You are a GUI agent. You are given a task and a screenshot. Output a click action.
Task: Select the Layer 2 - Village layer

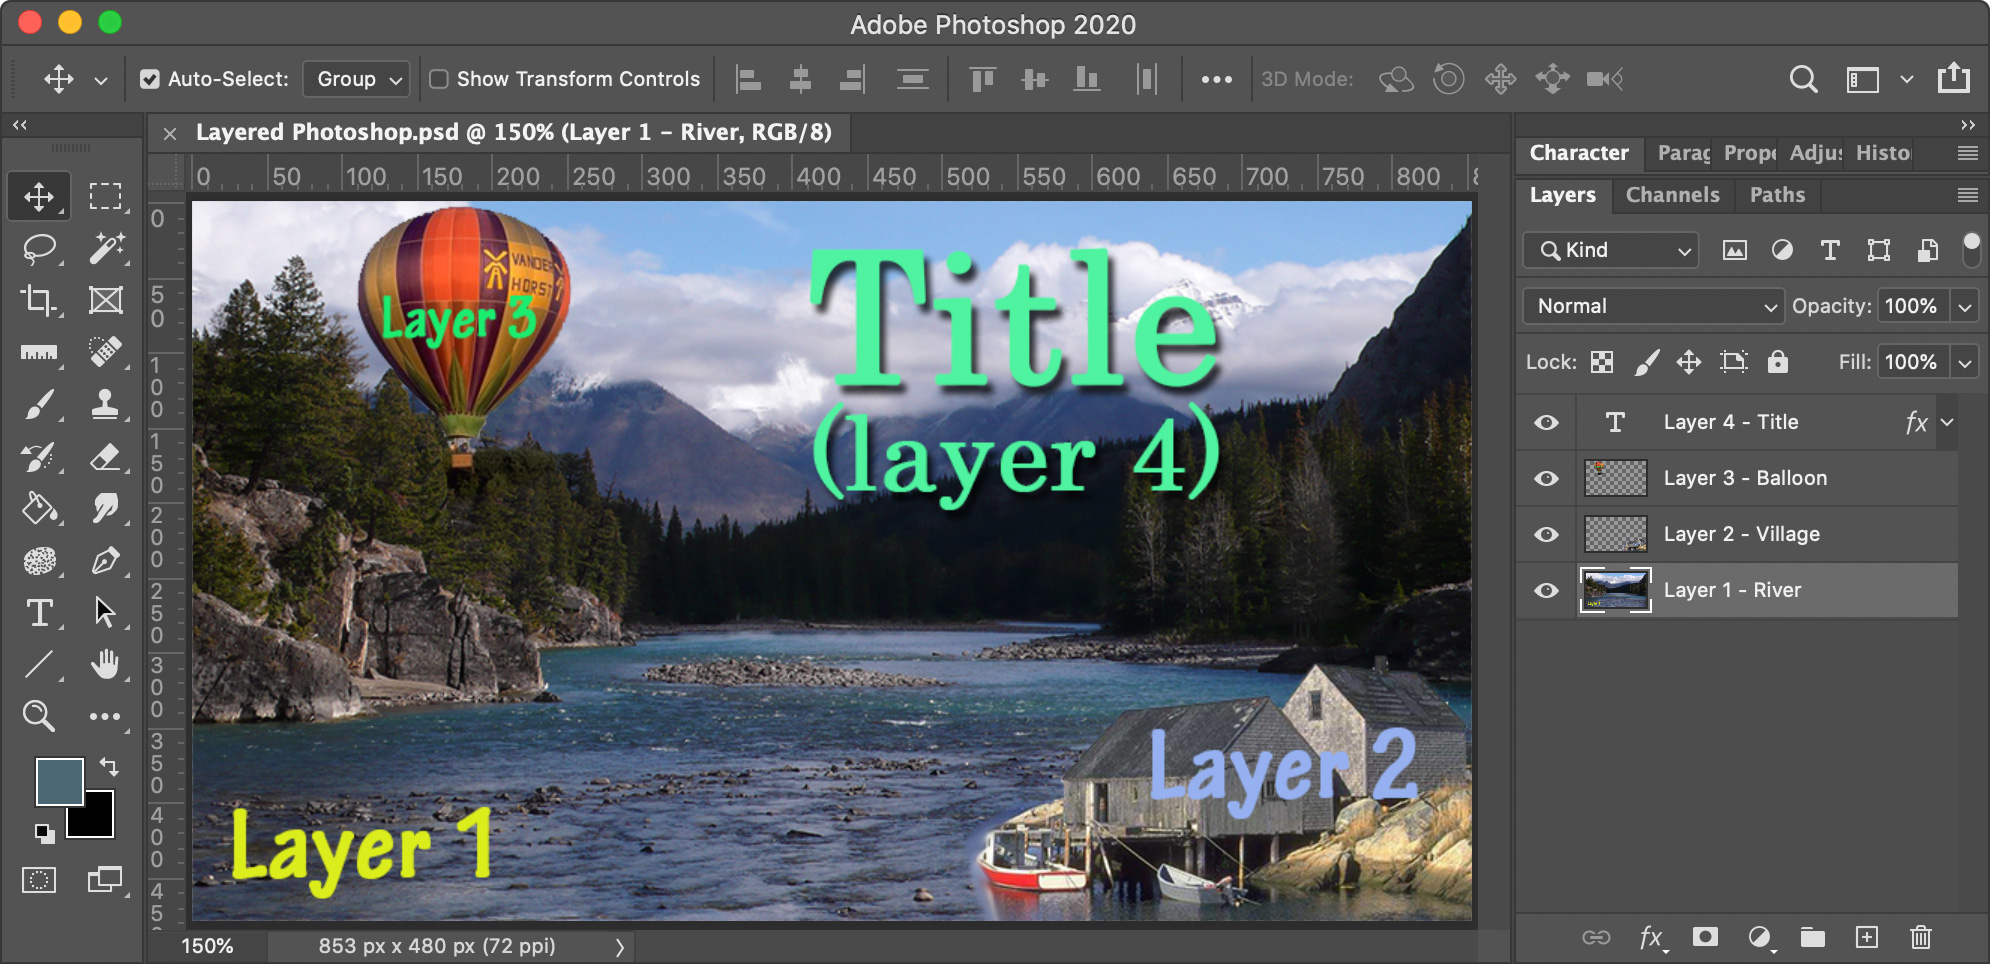pos(1741,534)
